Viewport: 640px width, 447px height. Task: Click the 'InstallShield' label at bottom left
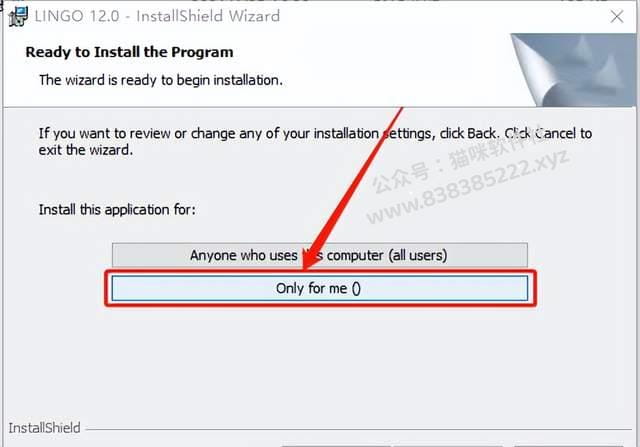(x=44, y=428)
